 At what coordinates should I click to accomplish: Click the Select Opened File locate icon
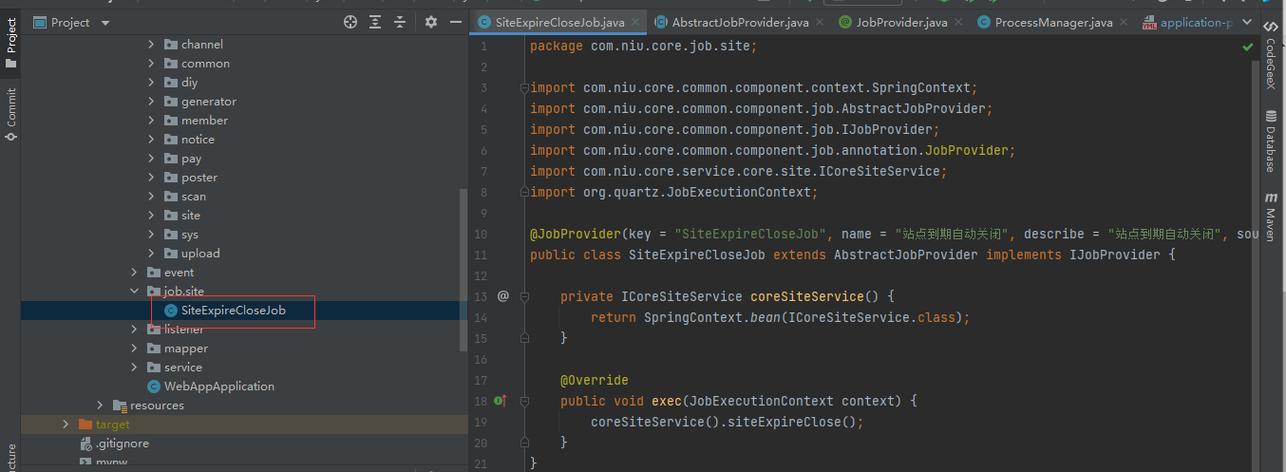(350, 22)
